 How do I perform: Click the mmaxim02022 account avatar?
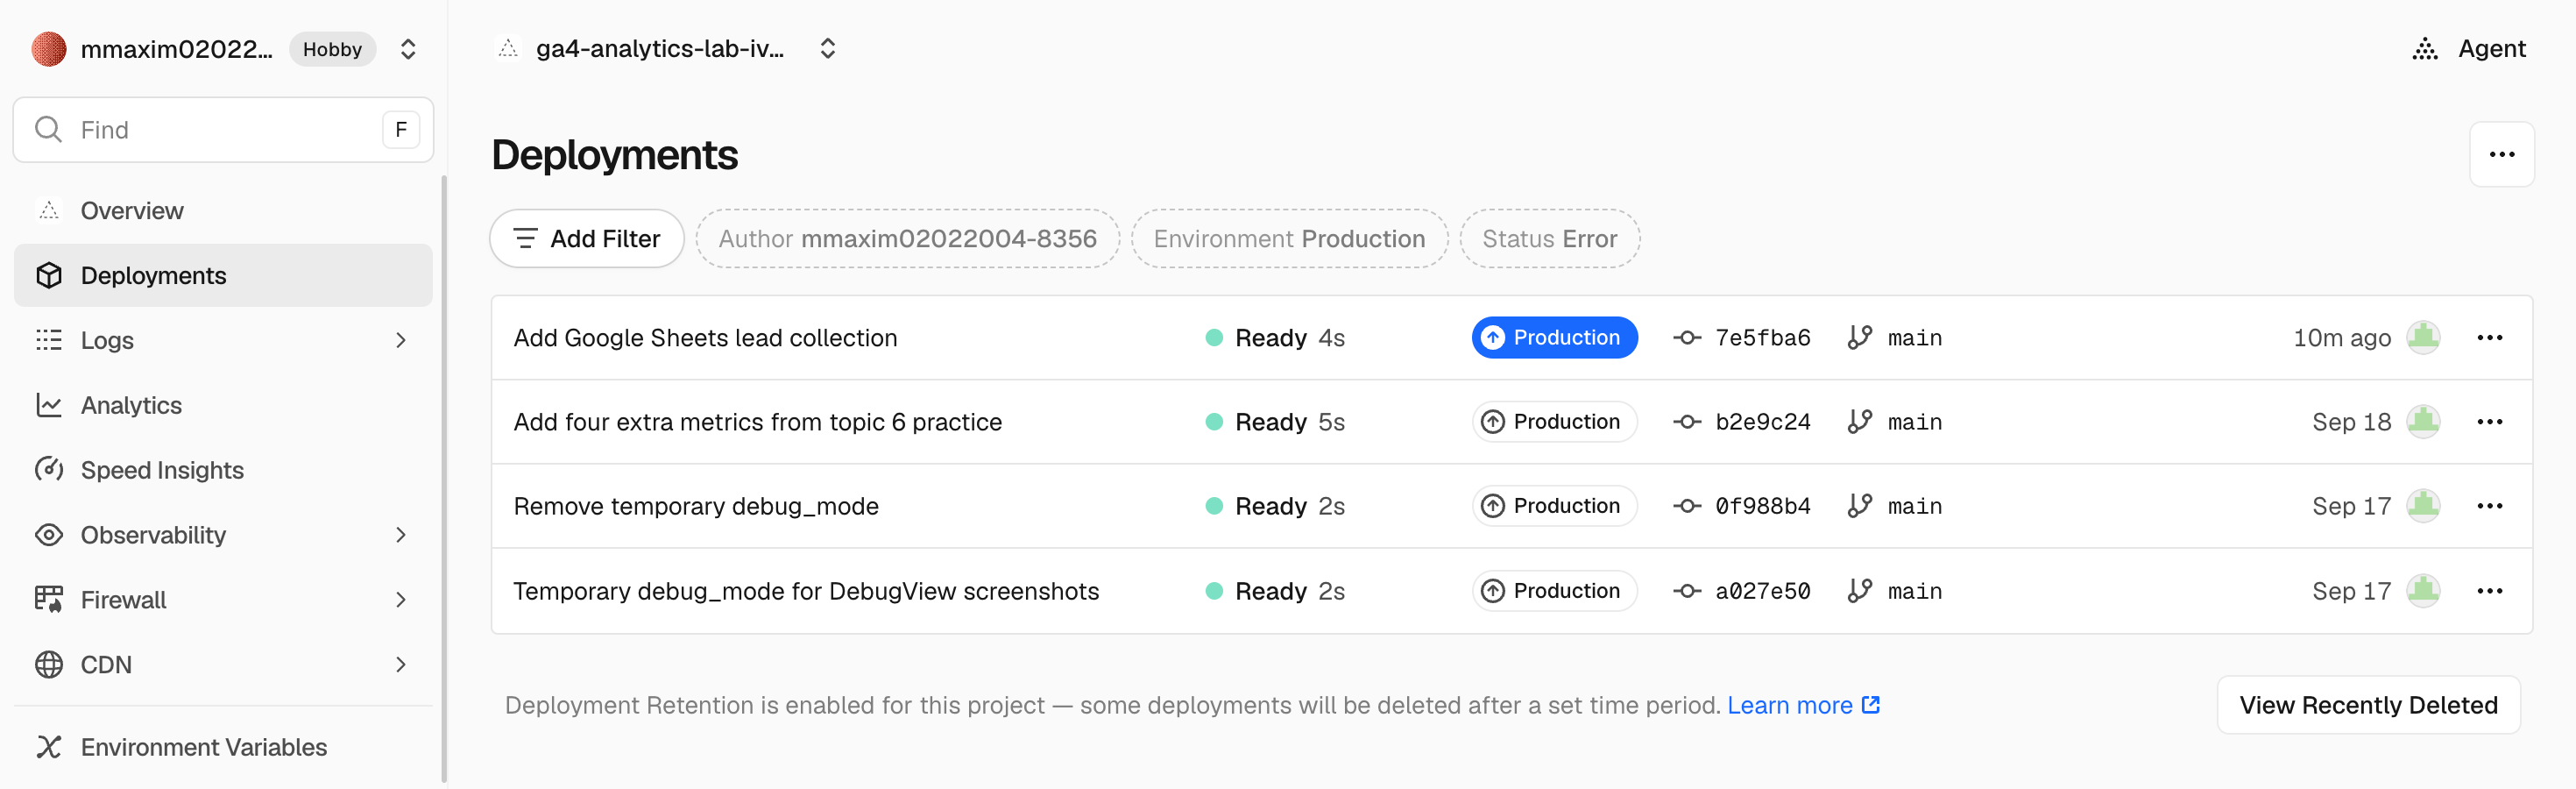(x=48, y=49)
